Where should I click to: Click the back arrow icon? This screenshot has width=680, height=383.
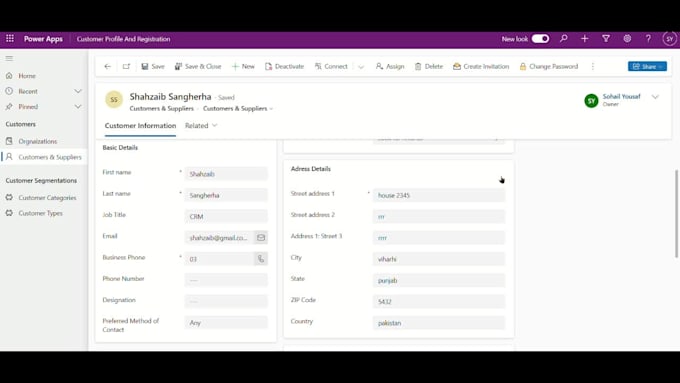point(108,66)
